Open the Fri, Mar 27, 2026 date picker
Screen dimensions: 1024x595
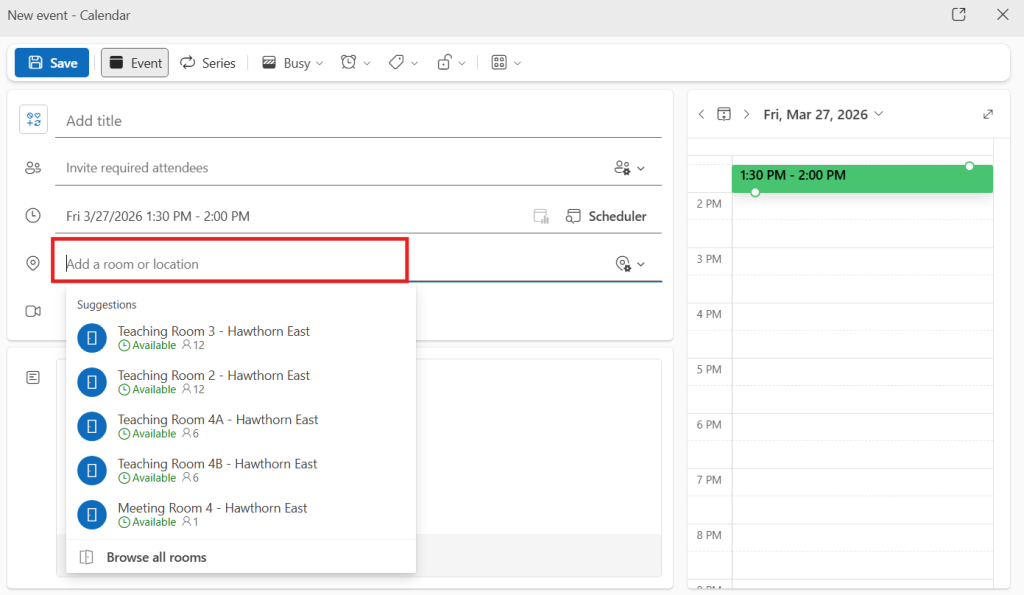823,114
